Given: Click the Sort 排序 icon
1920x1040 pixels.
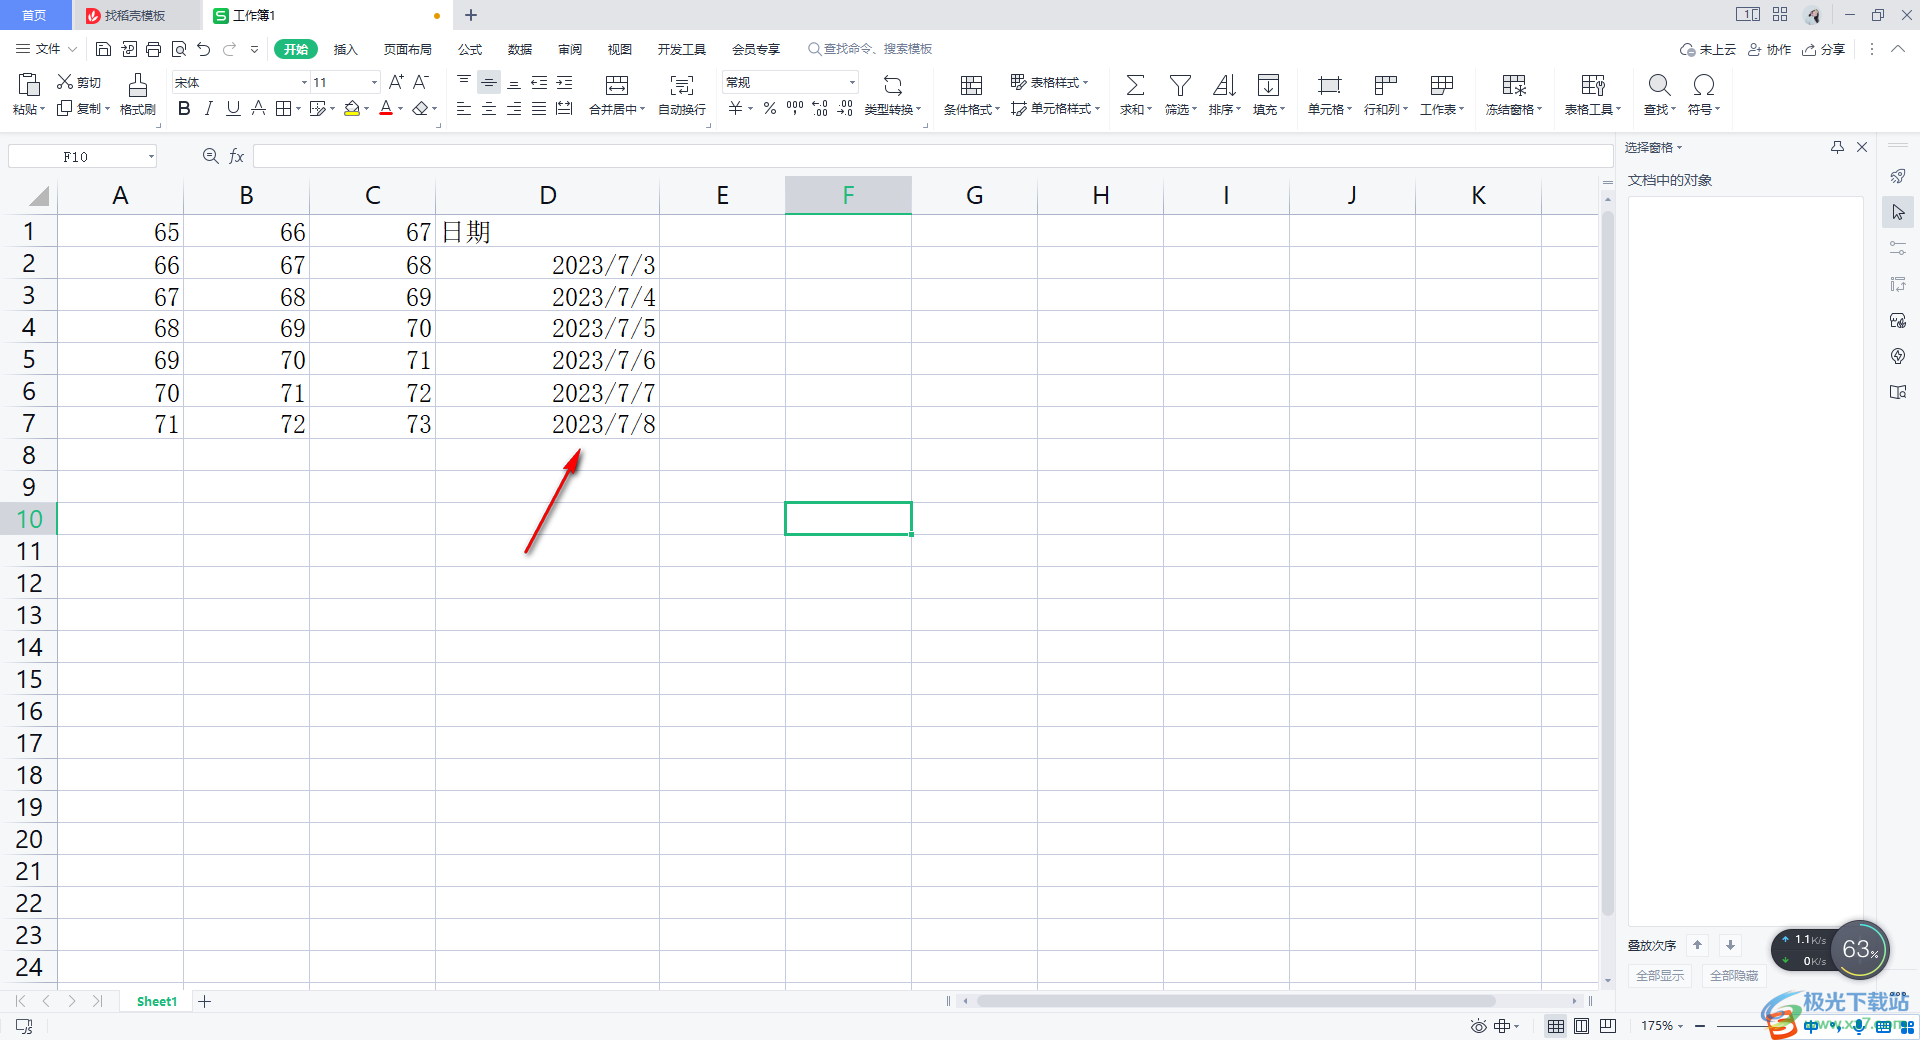Looking at the screenshot, I should tap(1224, 85).
